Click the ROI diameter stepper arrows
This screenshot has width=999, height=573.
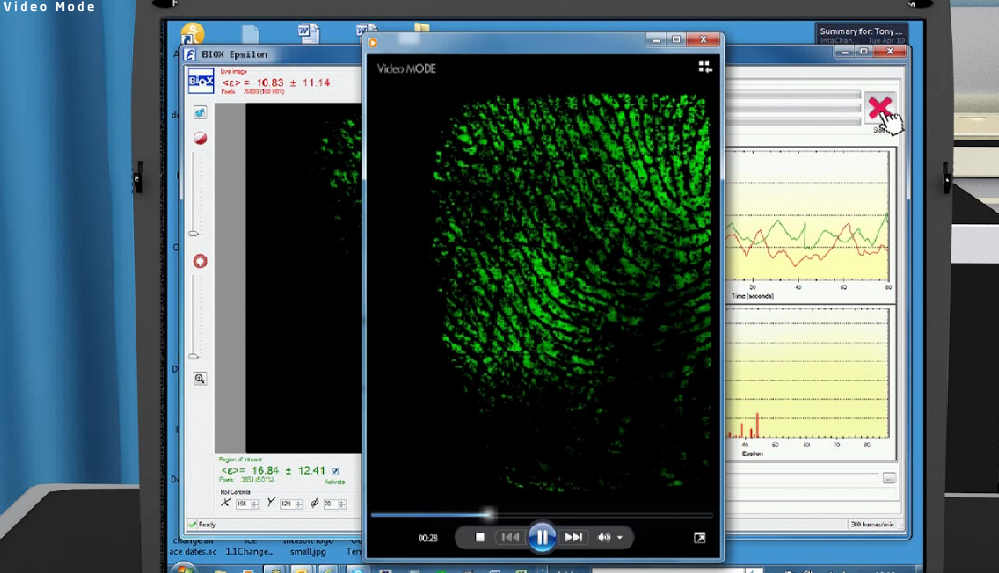(x=343, y=504)
